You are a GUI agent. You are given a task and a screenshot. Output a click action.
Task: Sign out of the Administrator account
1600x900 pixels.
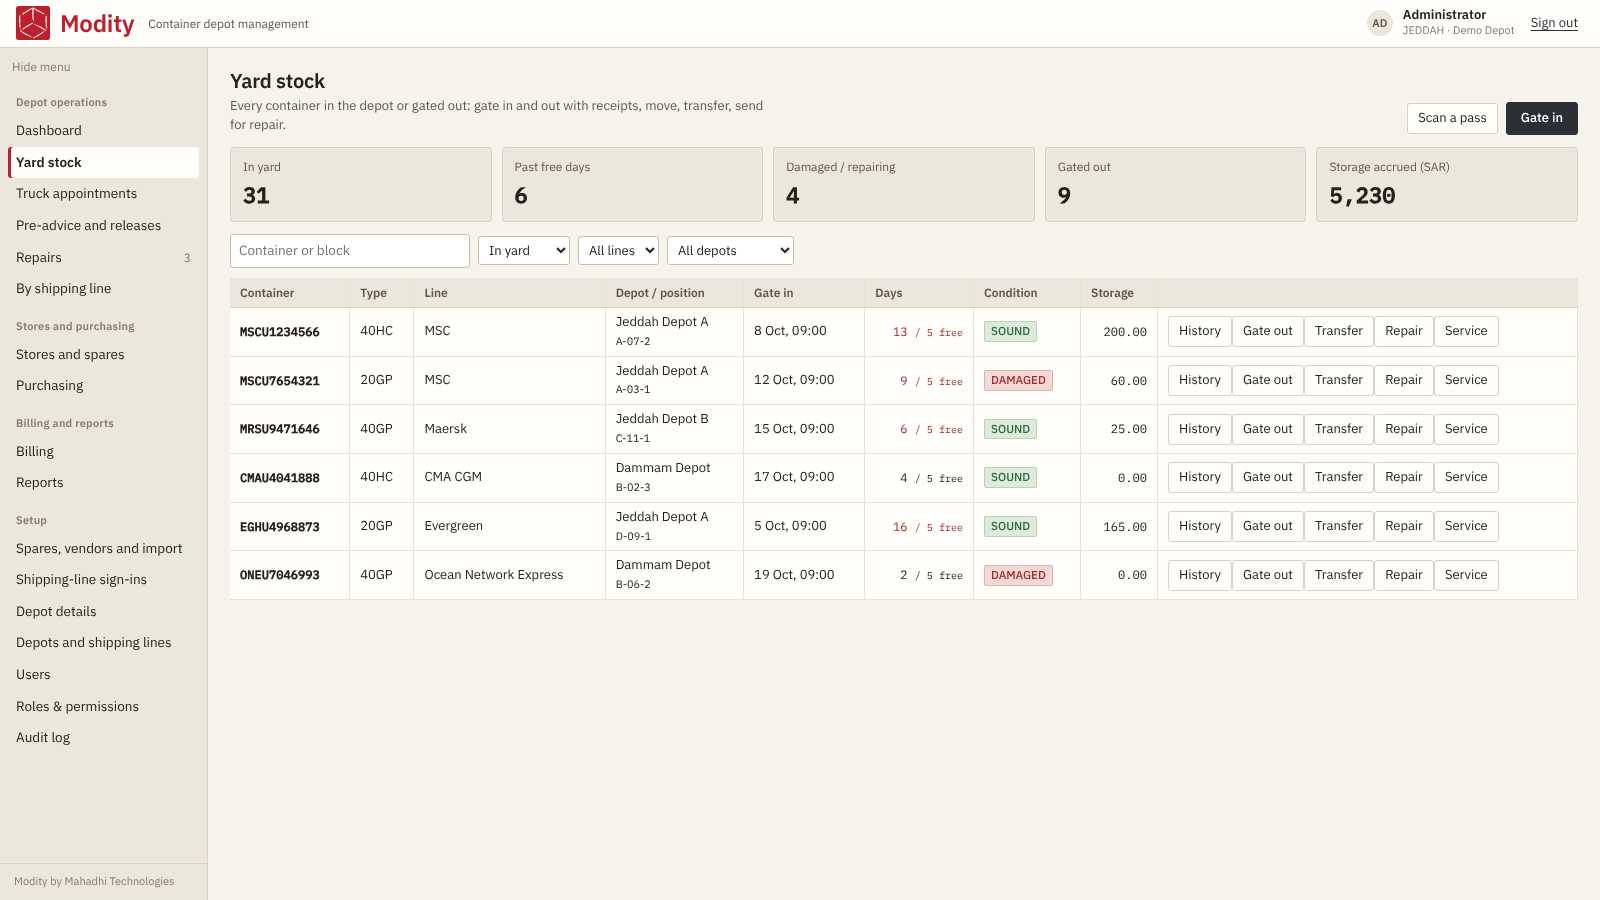[x=1554, y=23]
